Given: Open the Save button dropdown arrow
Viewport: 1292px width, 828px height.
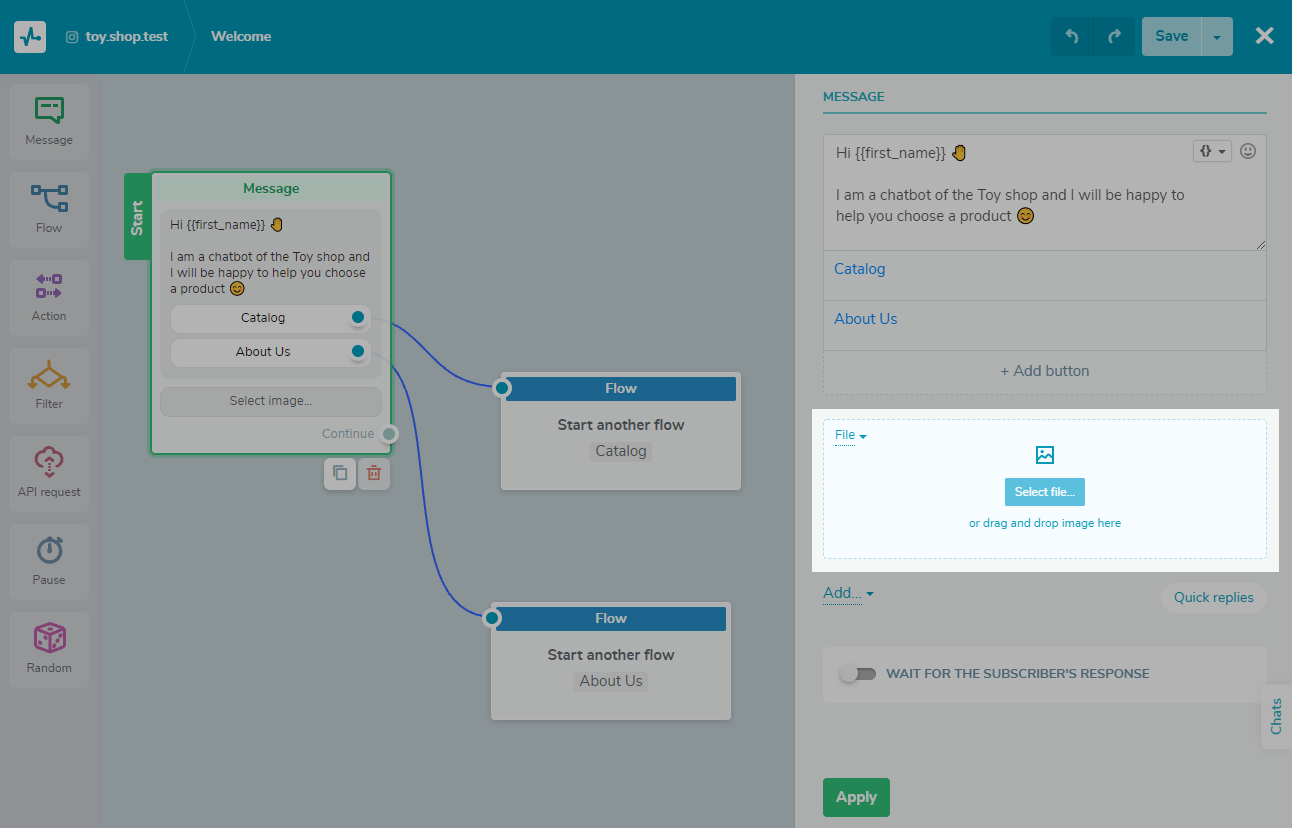Looking at the screenshot, I should click(1217, 37).
